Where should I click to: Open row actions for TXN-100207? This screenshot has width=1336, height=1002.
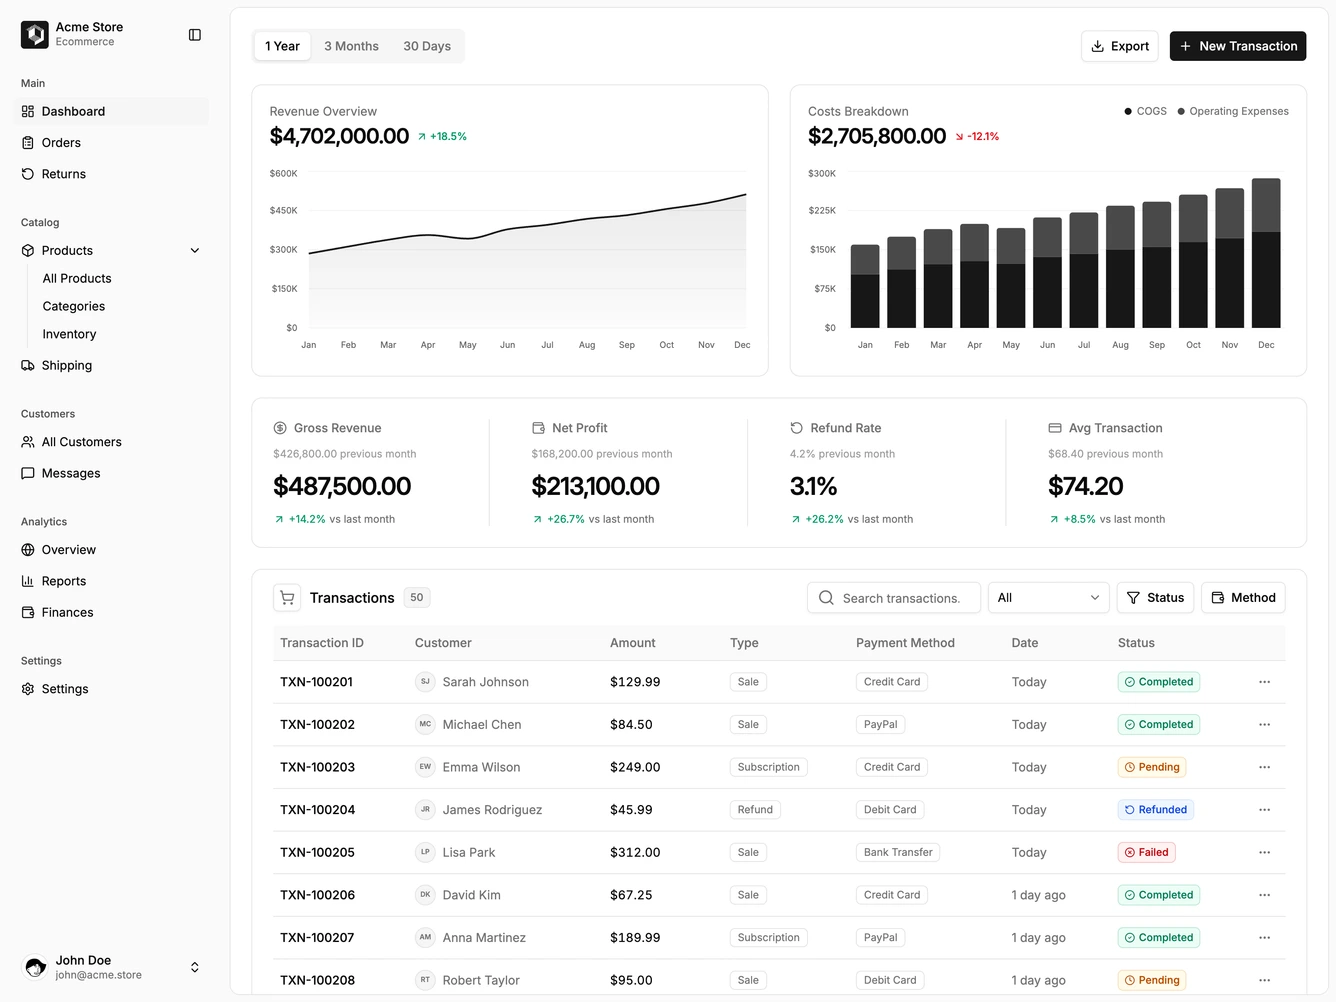[x=1265, y=938]
